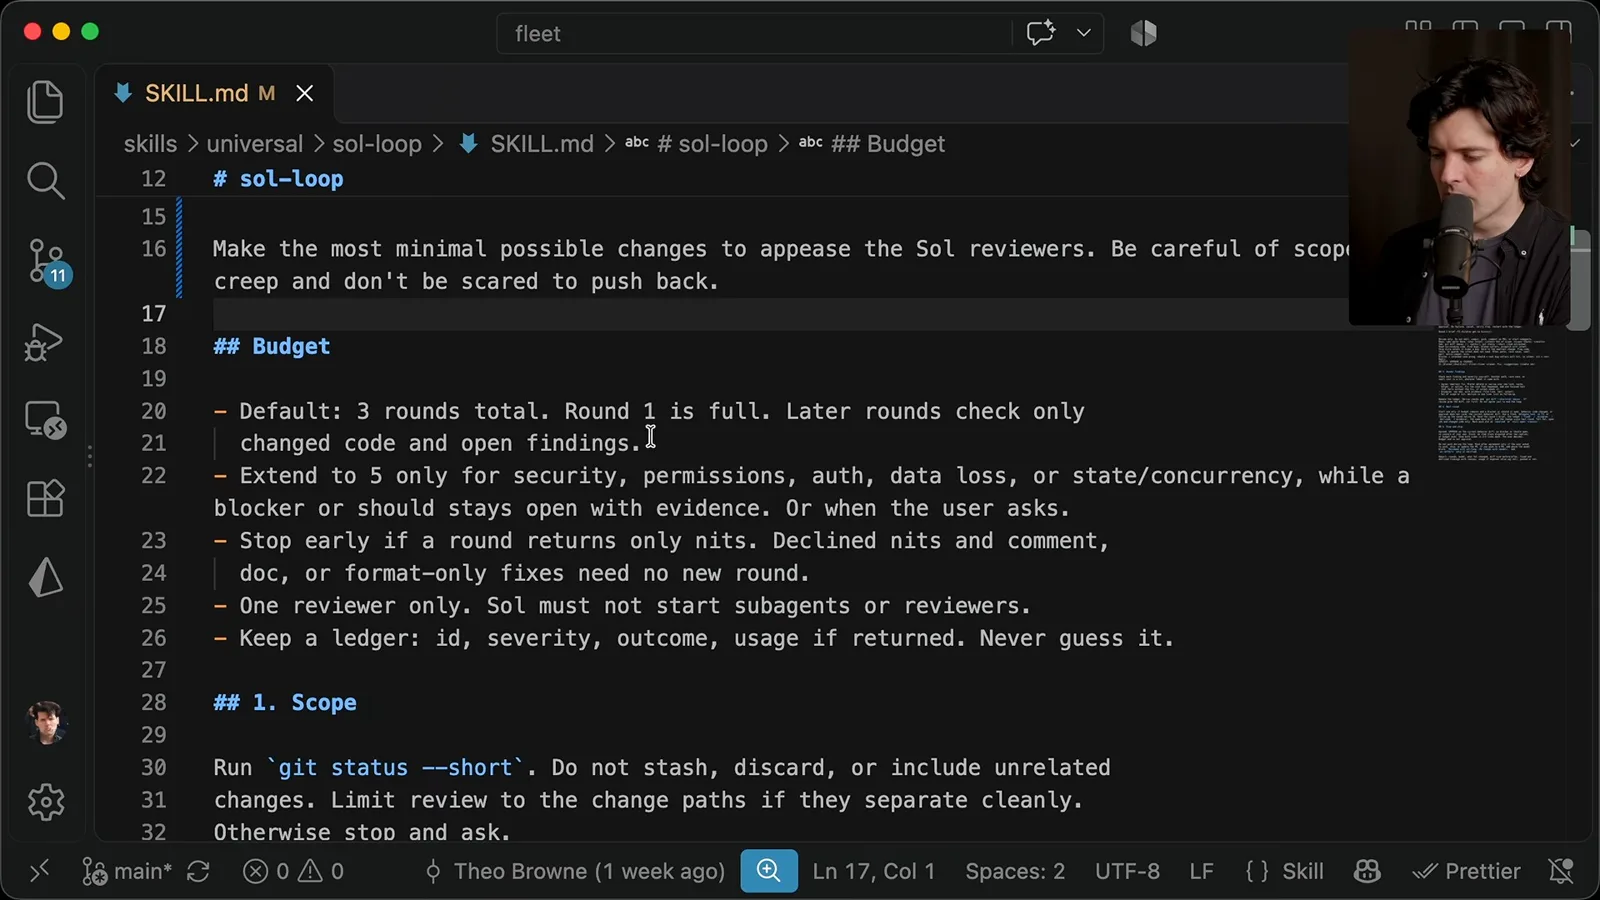
Task: Open the Run and Debug view
Action: tap(45, 342)
